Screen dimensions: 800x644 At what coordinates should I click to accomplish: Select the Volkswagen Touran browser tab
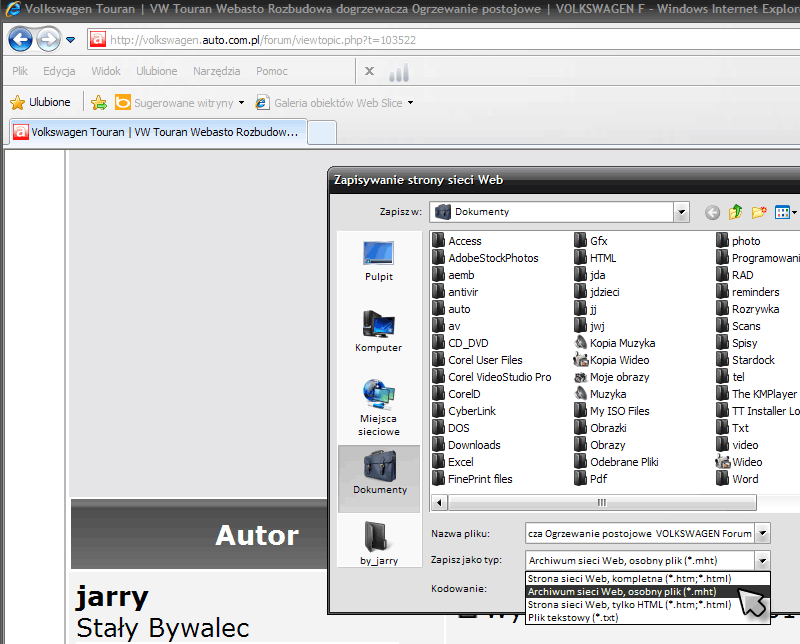[158, 132]
